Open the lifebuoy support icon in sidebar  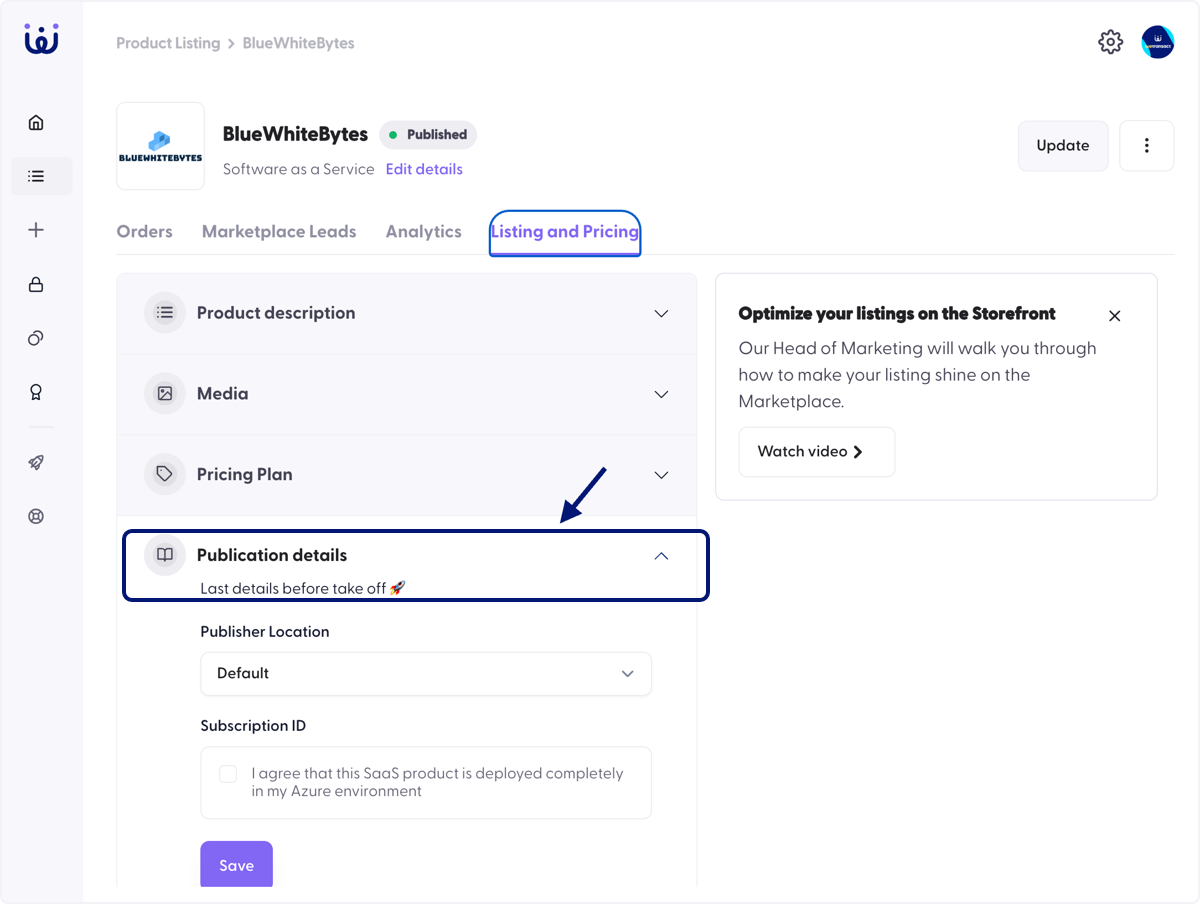(36, 516)
